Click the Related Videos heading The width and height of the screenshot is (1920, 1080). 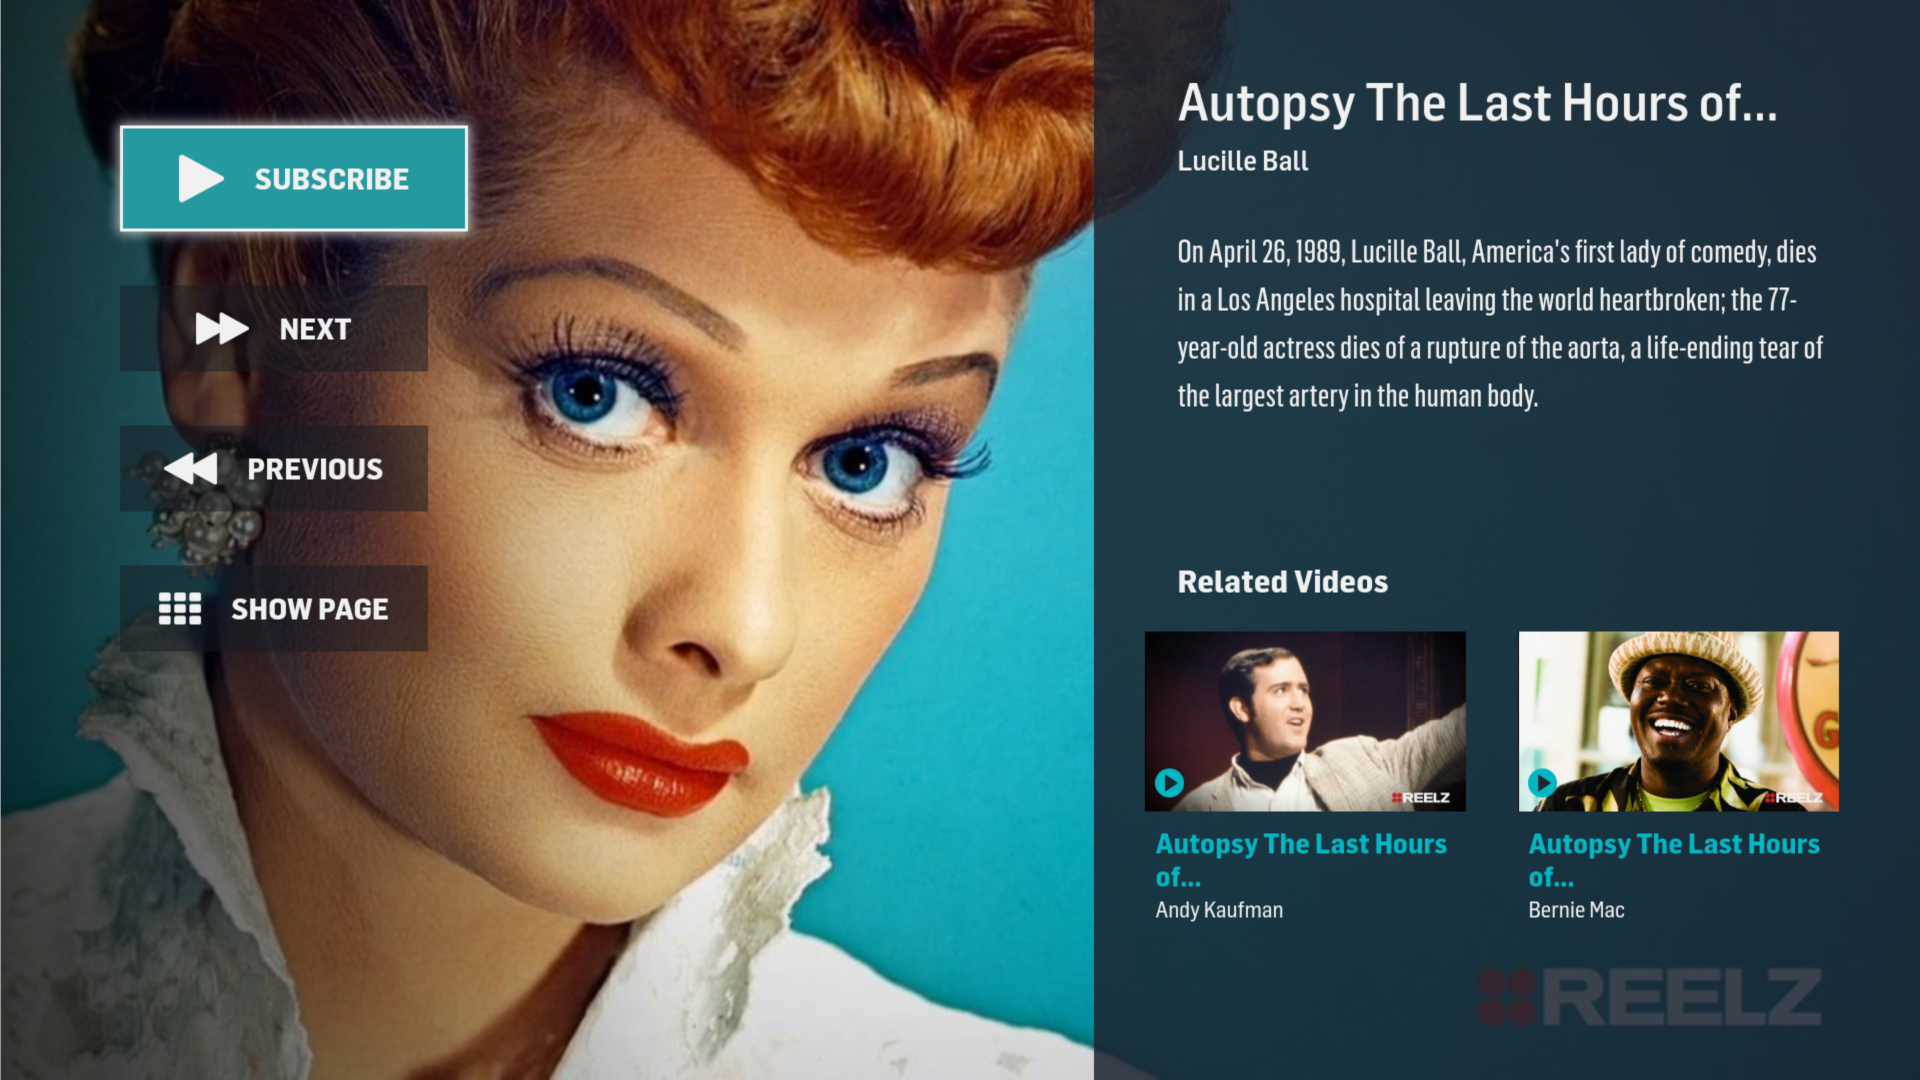(x=1283, y=582)
